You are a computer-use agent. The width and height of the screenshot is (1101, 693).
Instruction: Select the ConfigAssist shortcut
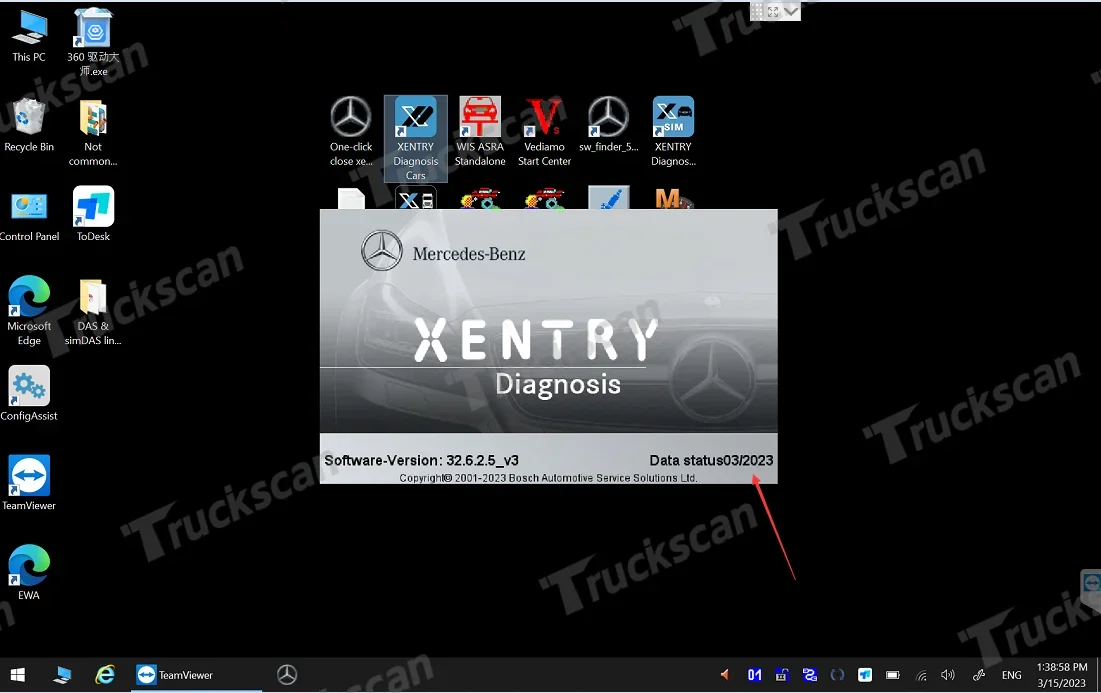(x=29, y=393)
